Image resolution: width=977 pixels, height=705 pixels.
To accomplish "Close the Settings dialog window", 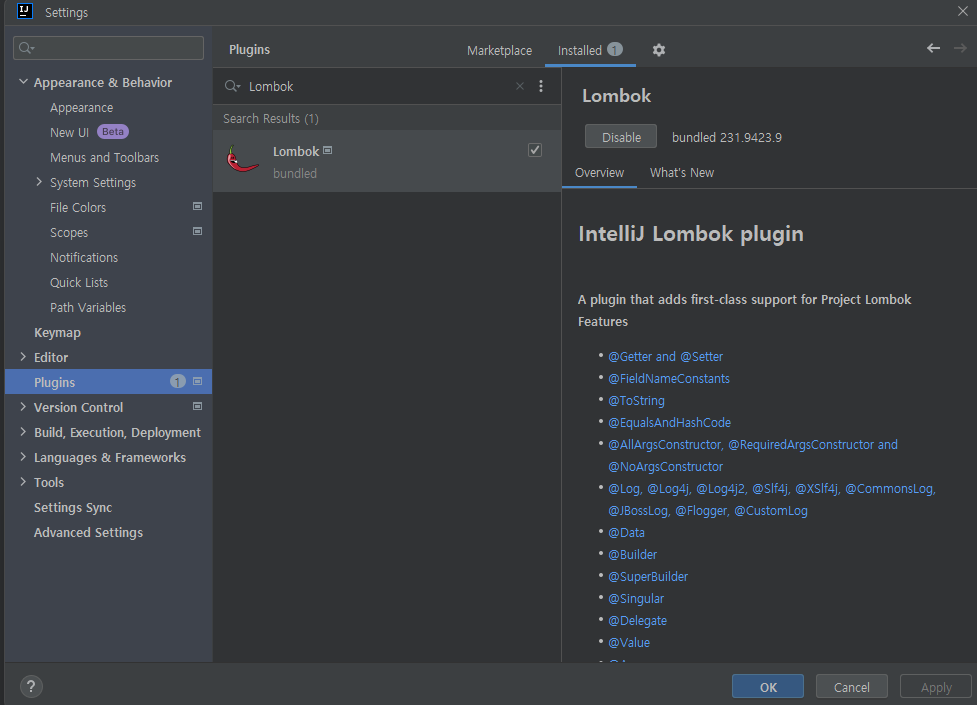I will tap(963, 11).
